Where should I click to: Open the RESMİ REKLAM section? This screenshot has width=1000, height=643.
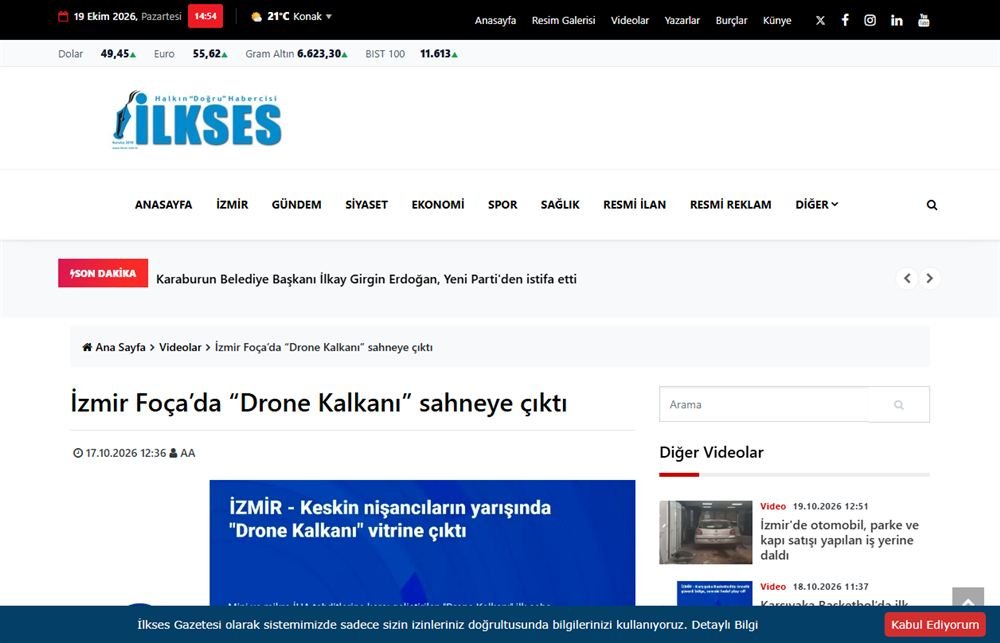731,205
